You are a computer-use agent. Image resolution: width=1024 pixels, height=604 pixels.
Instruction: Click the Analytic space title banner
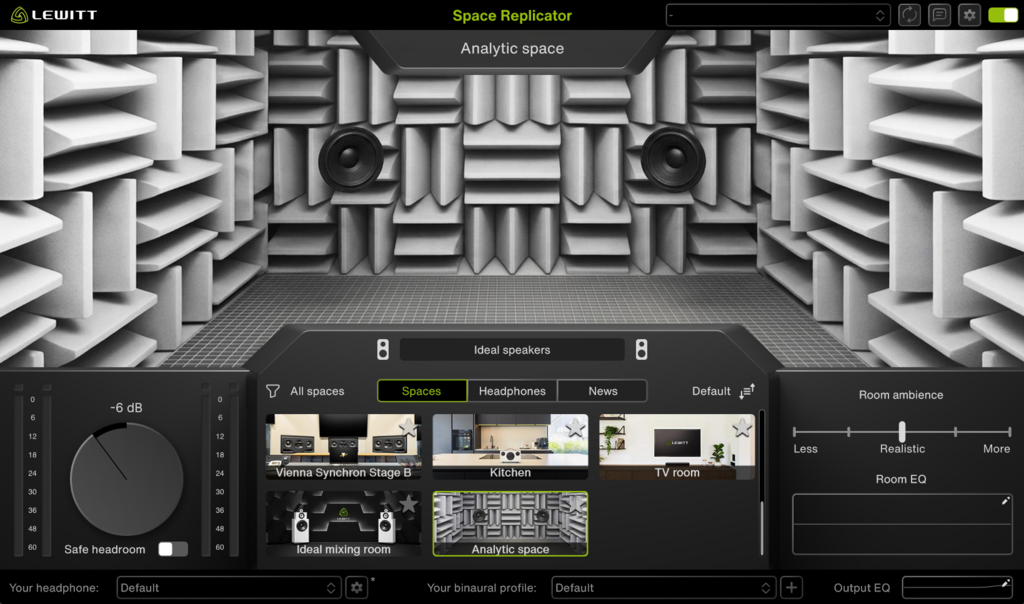(x=512, y=48)
